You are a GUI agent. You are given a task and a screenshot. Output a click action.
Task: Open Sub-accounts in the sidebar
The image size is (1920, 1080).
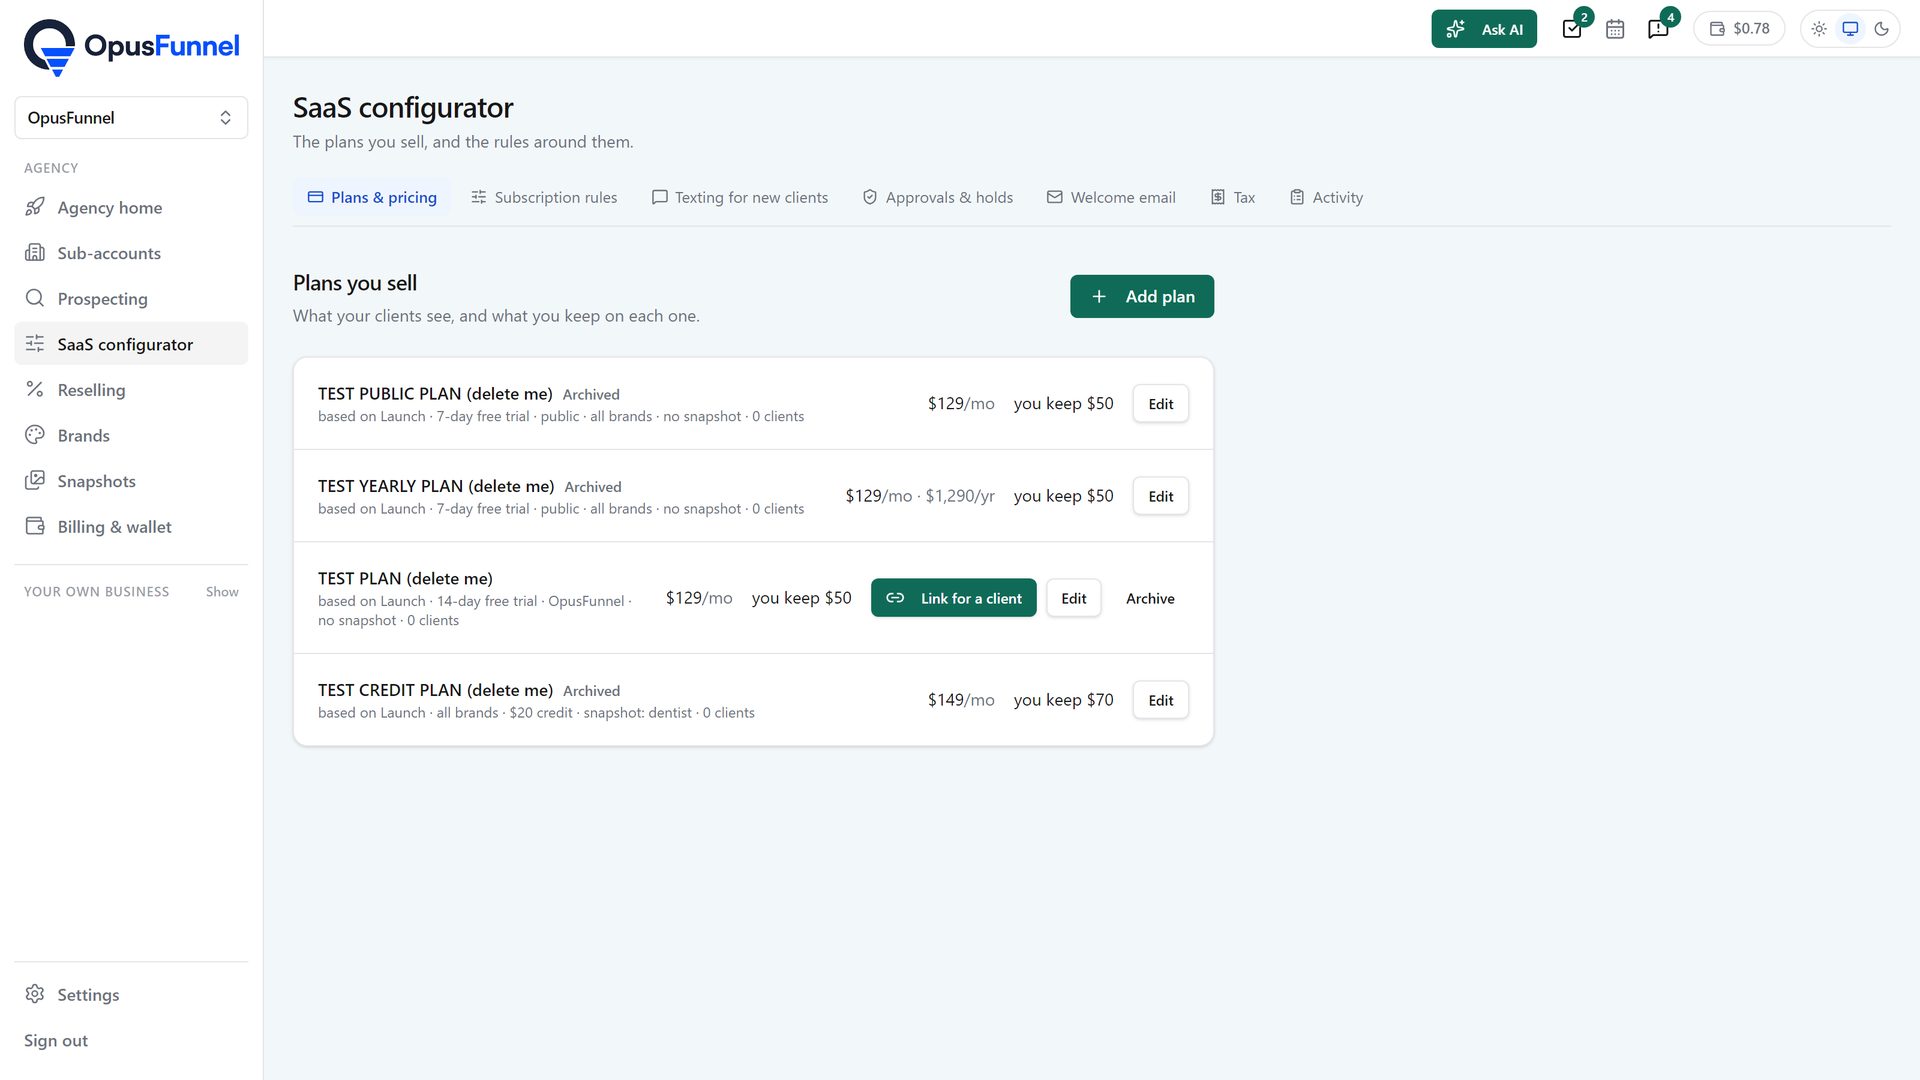(131, 253)
